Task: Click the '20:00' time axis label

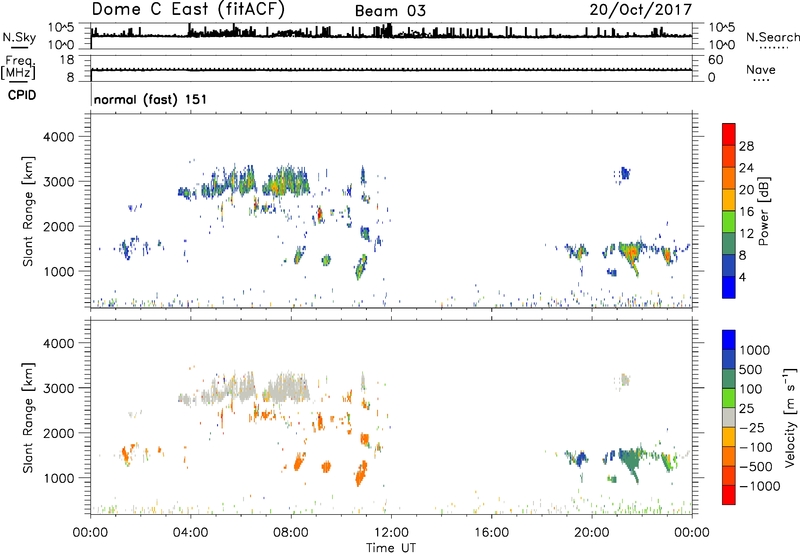Action: pos(592,533)
